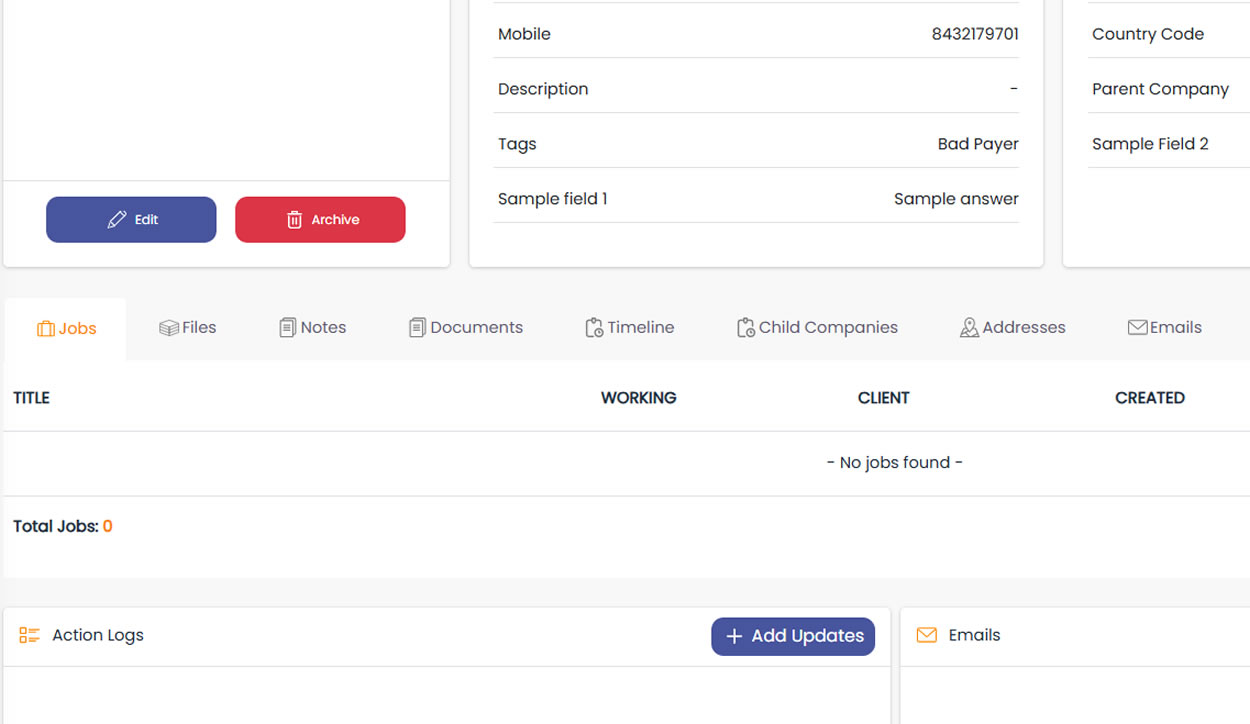Click the Action Logs list icon
The width and height of the screenshot is (1250, 724).
point(29,636)
